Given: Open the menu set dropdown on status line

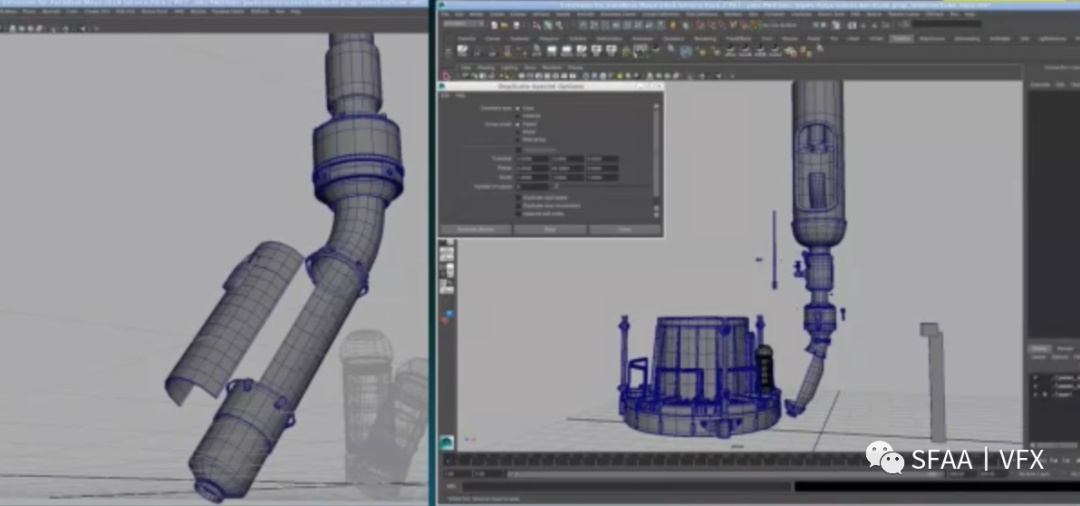Looking at the screenshot, I should pyautogui.click(x=463, y=25).
